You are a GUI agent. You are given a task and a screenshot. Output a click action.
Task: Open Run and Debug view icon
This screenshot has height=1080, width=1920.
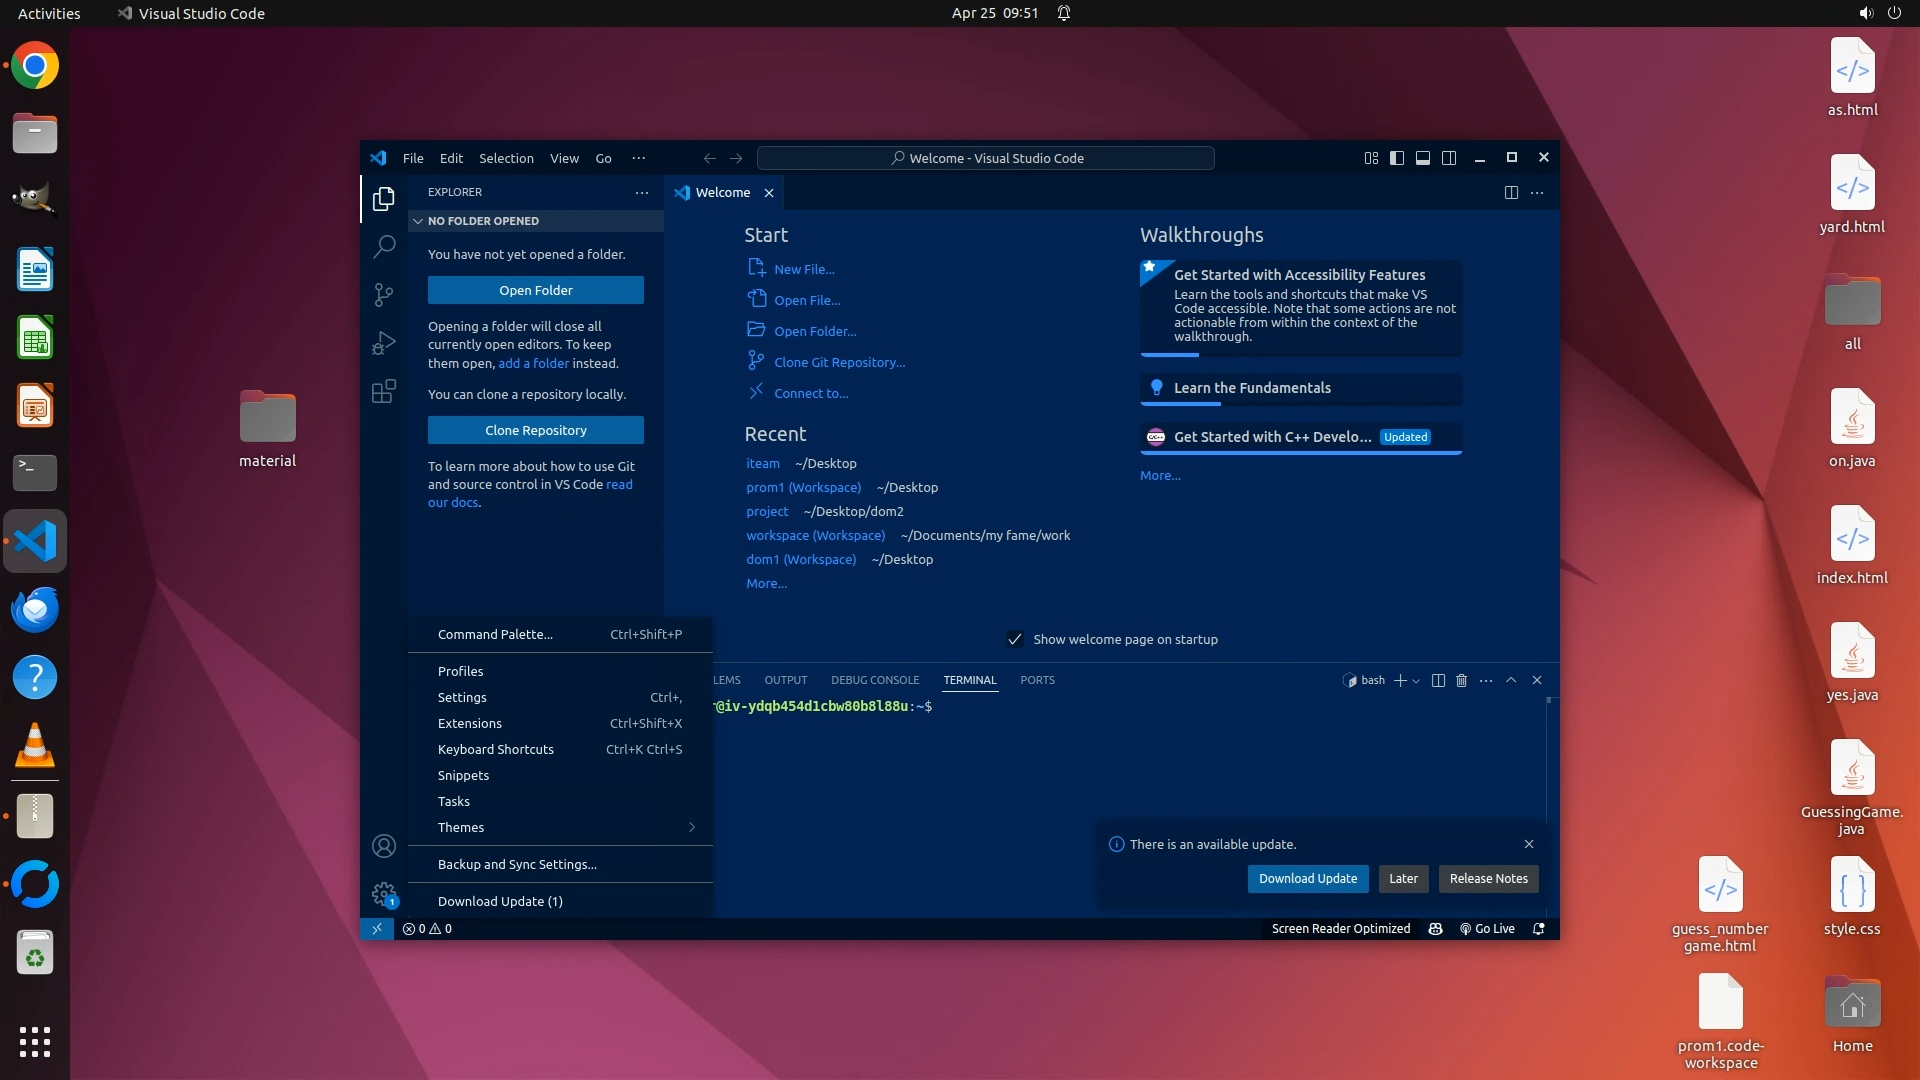(x=384, y=343)
